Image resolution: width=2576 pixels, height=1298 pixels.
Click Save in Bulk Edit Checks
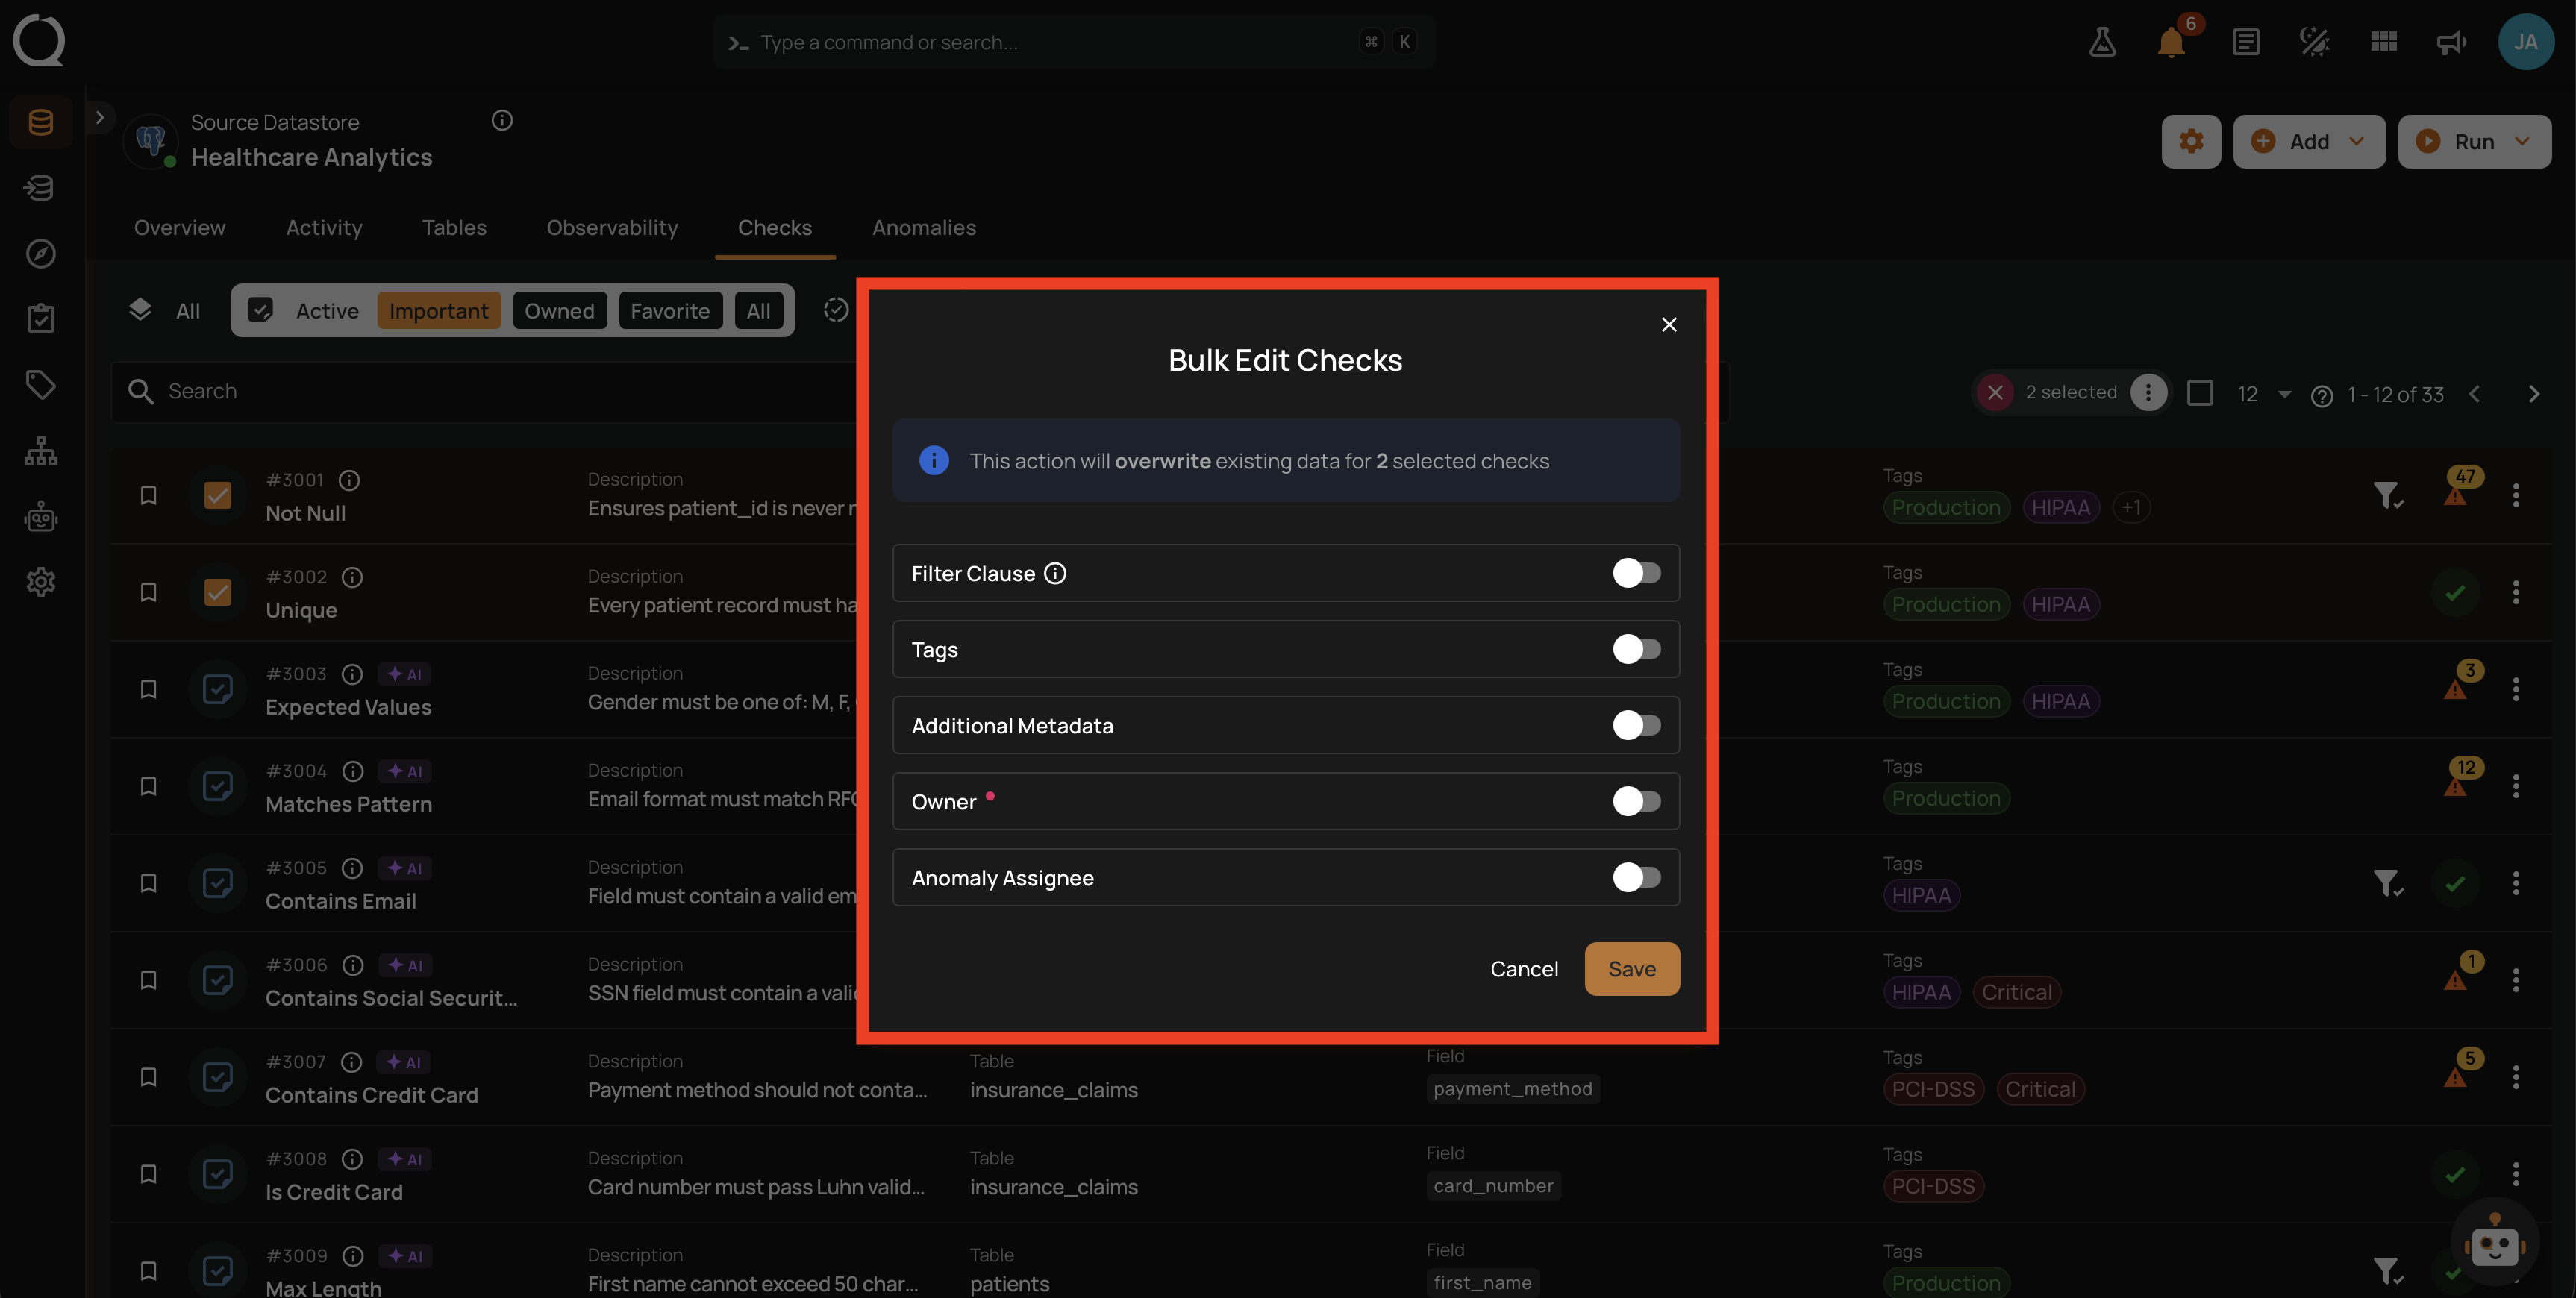[1632, 969]
